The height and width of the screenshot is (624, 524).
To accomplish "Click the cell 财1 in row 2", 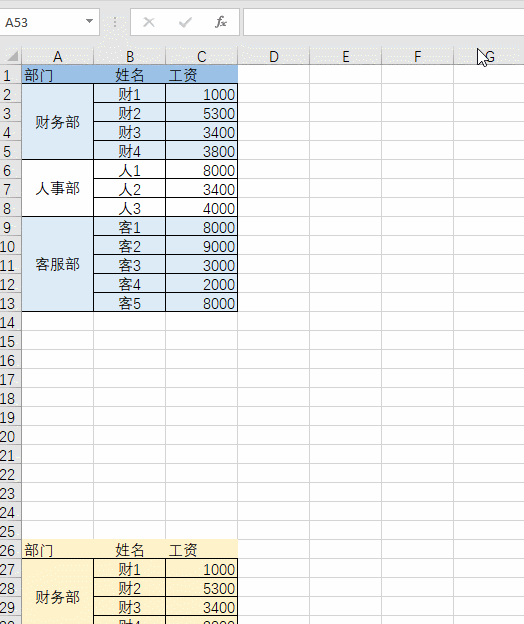I will click(130, 94).
